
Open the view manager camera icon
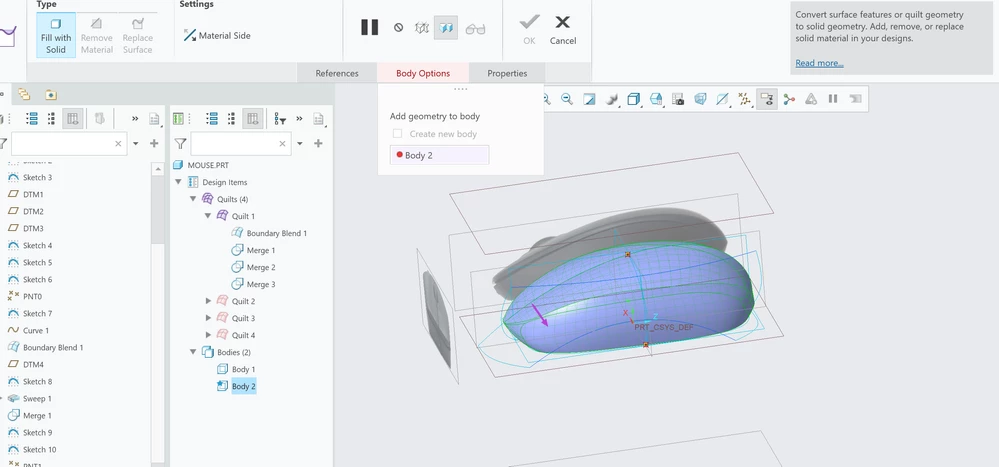pyautogui.click(x=678, y=99)
